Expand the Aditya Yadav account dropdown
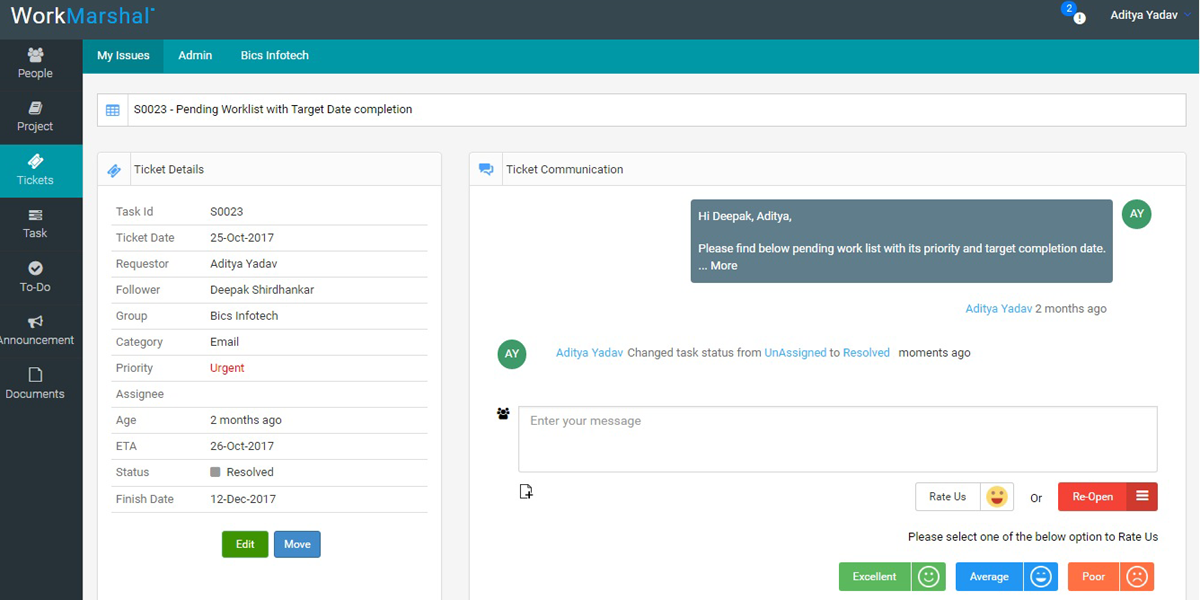The image size is (1200, 600). pos(1146,14)
